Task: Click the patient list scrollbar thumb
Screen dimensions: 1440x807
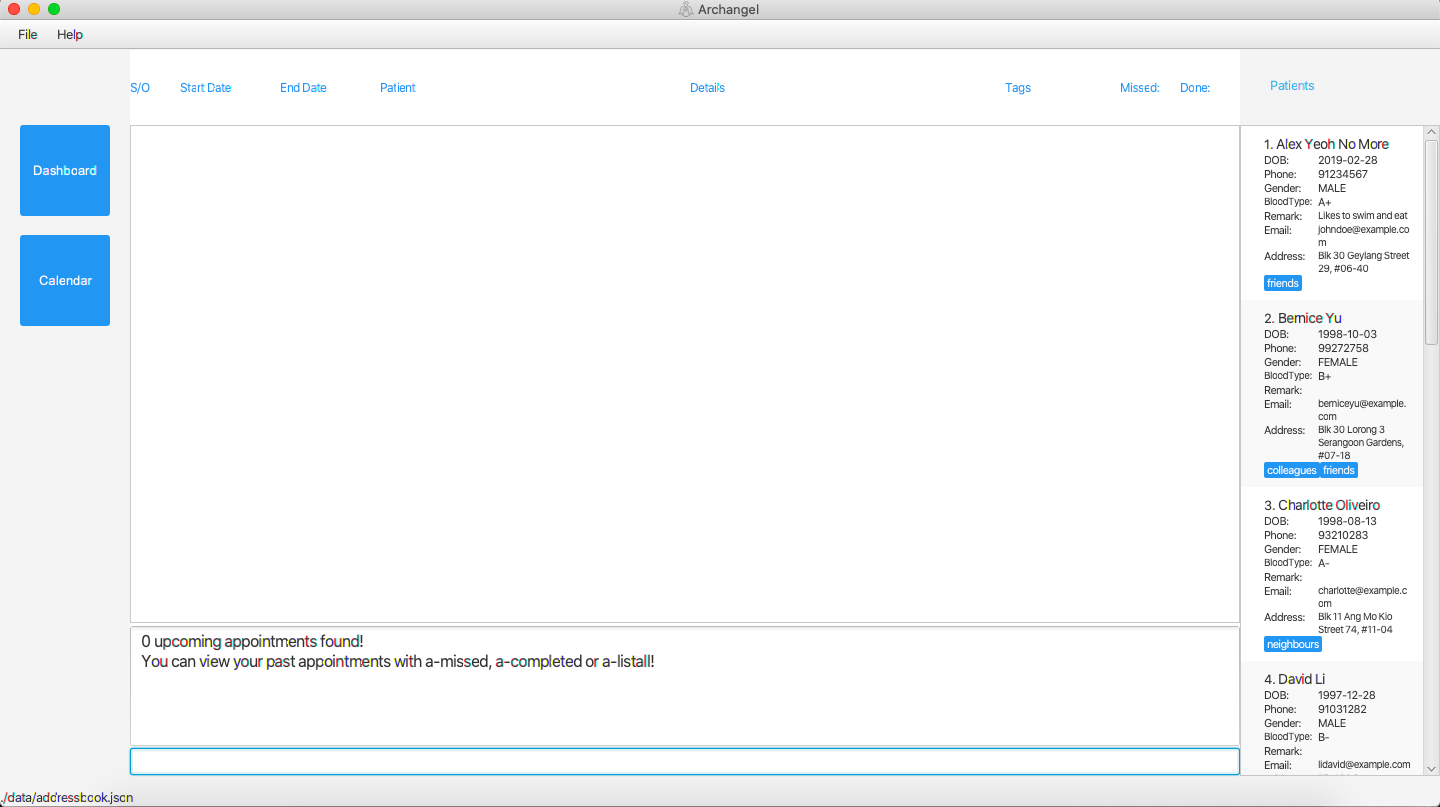Action: click(1431, 242)
